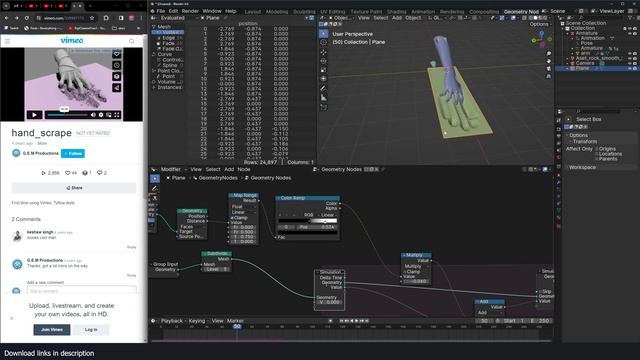Switch to the Animation workspace tab

(423, 12)
